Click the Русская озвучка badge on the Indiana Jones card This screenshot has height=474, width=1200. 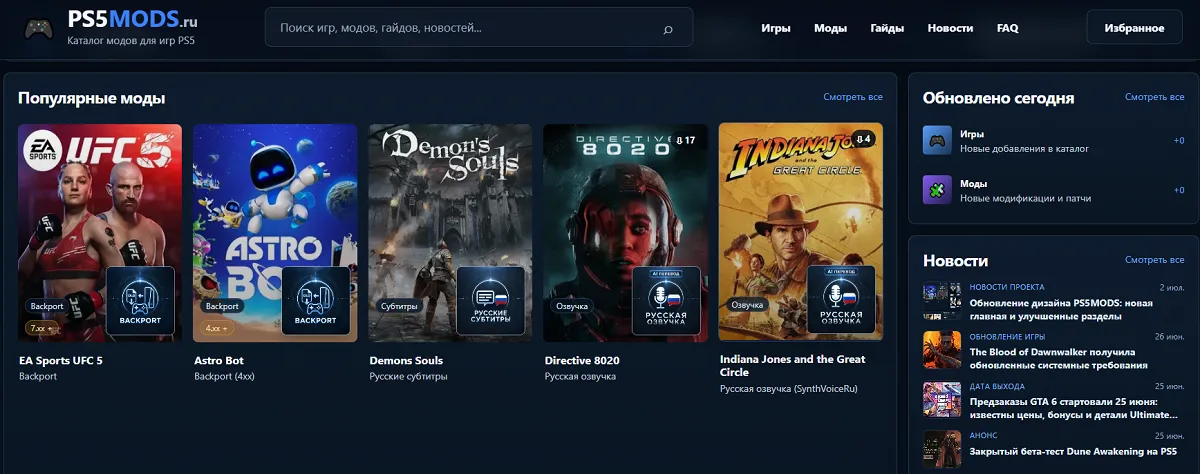click(842, 300)
